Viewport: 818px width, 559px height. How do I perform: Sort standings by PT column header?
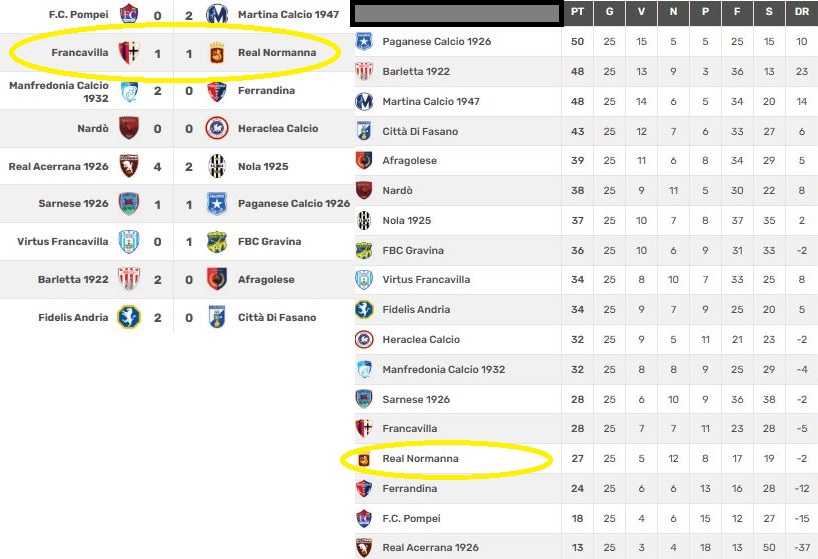tap(577, 12)
